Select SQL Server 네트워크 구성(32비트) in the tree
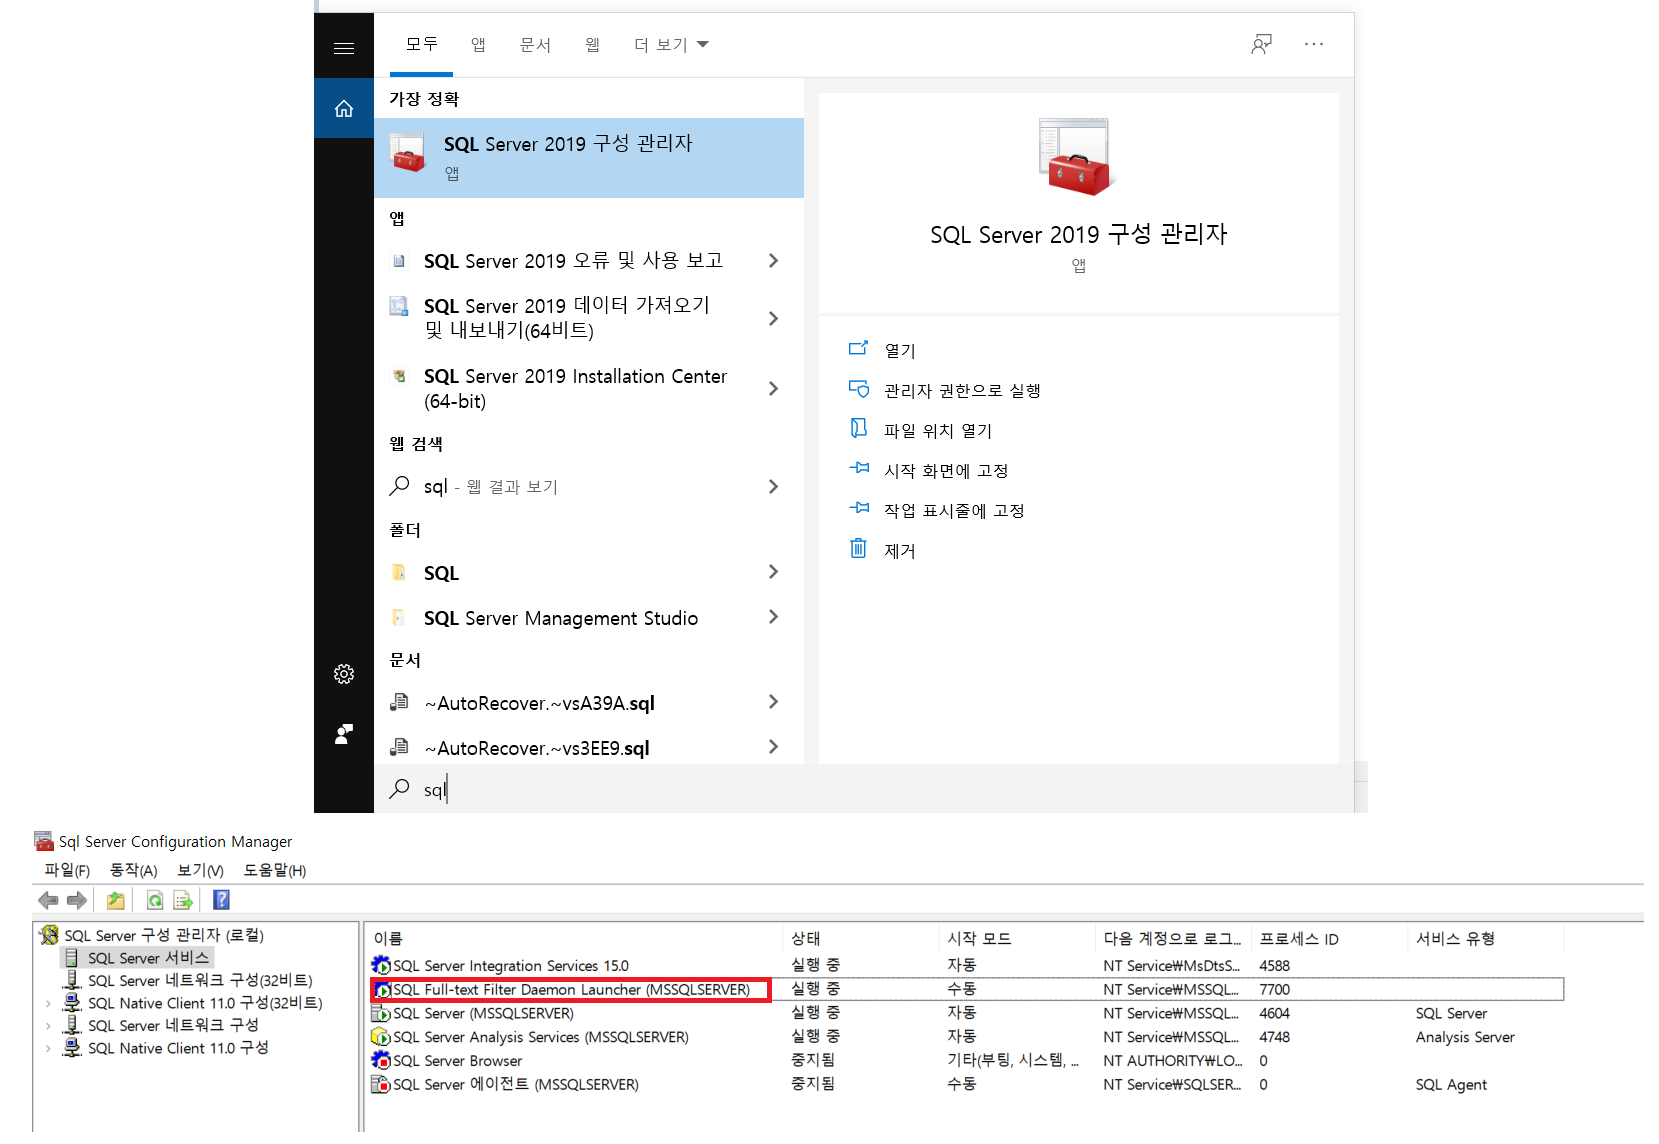Viewport: 1659px width, 1144px height. 200,981
